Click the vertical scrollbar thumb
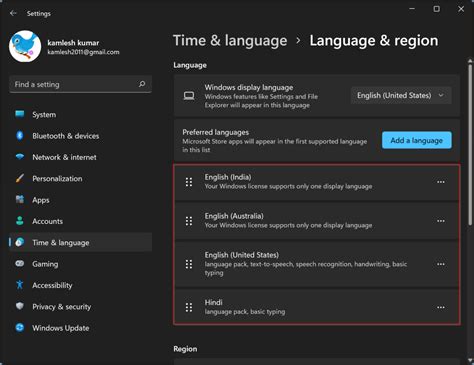Viewport: 474px width, 365px height. [x=470, y=144]
